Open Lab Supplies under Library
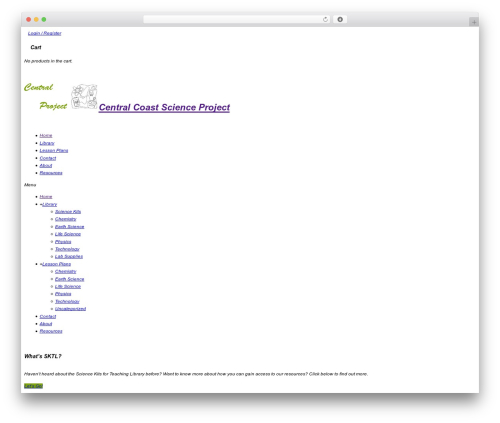 pos(69,256)
